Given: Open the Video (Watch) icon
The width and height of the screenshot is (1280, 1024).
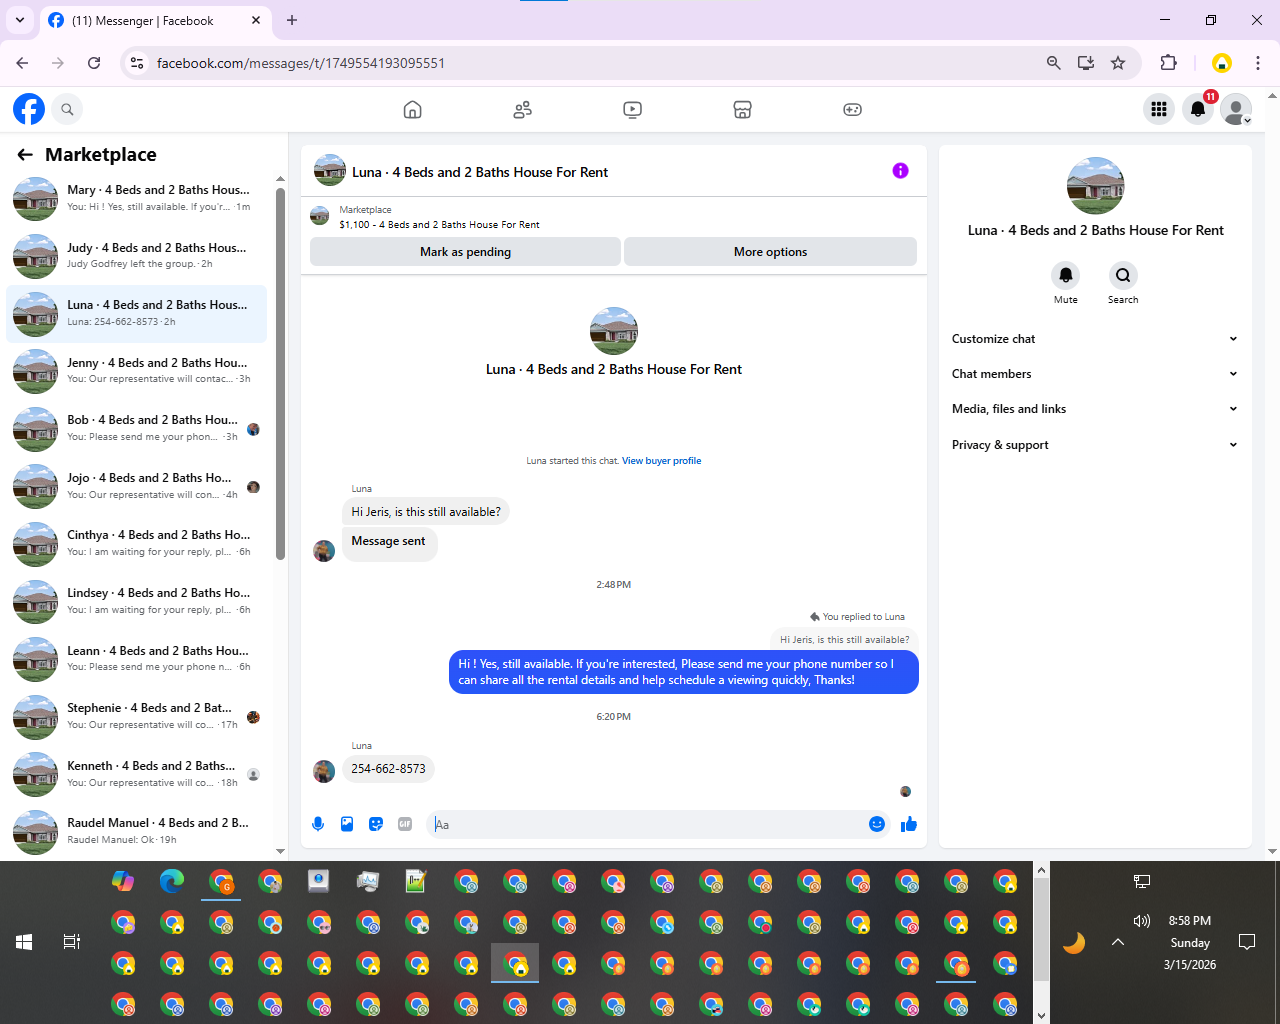Looking at the screenshot, I should 632,110.
